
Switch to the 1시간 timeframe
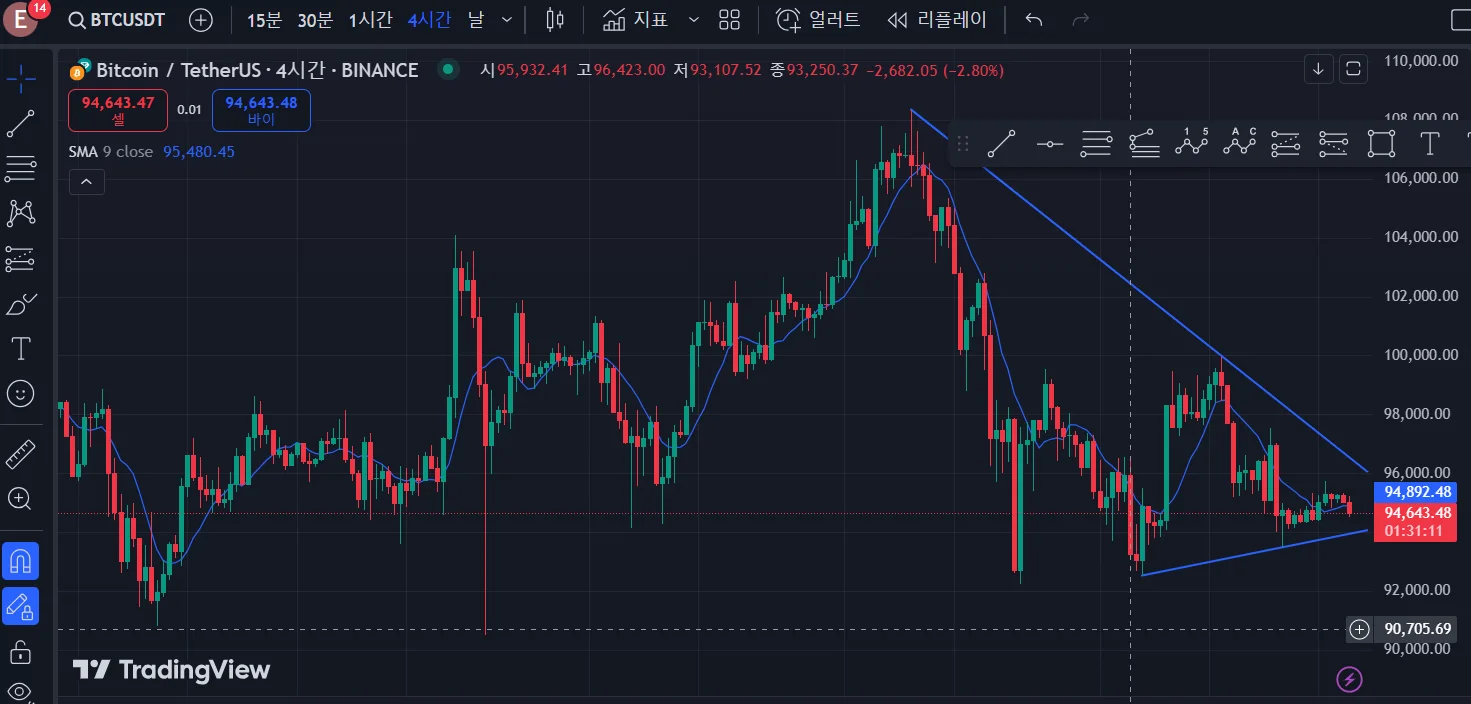pyautogui.click(x=372, y=20)
